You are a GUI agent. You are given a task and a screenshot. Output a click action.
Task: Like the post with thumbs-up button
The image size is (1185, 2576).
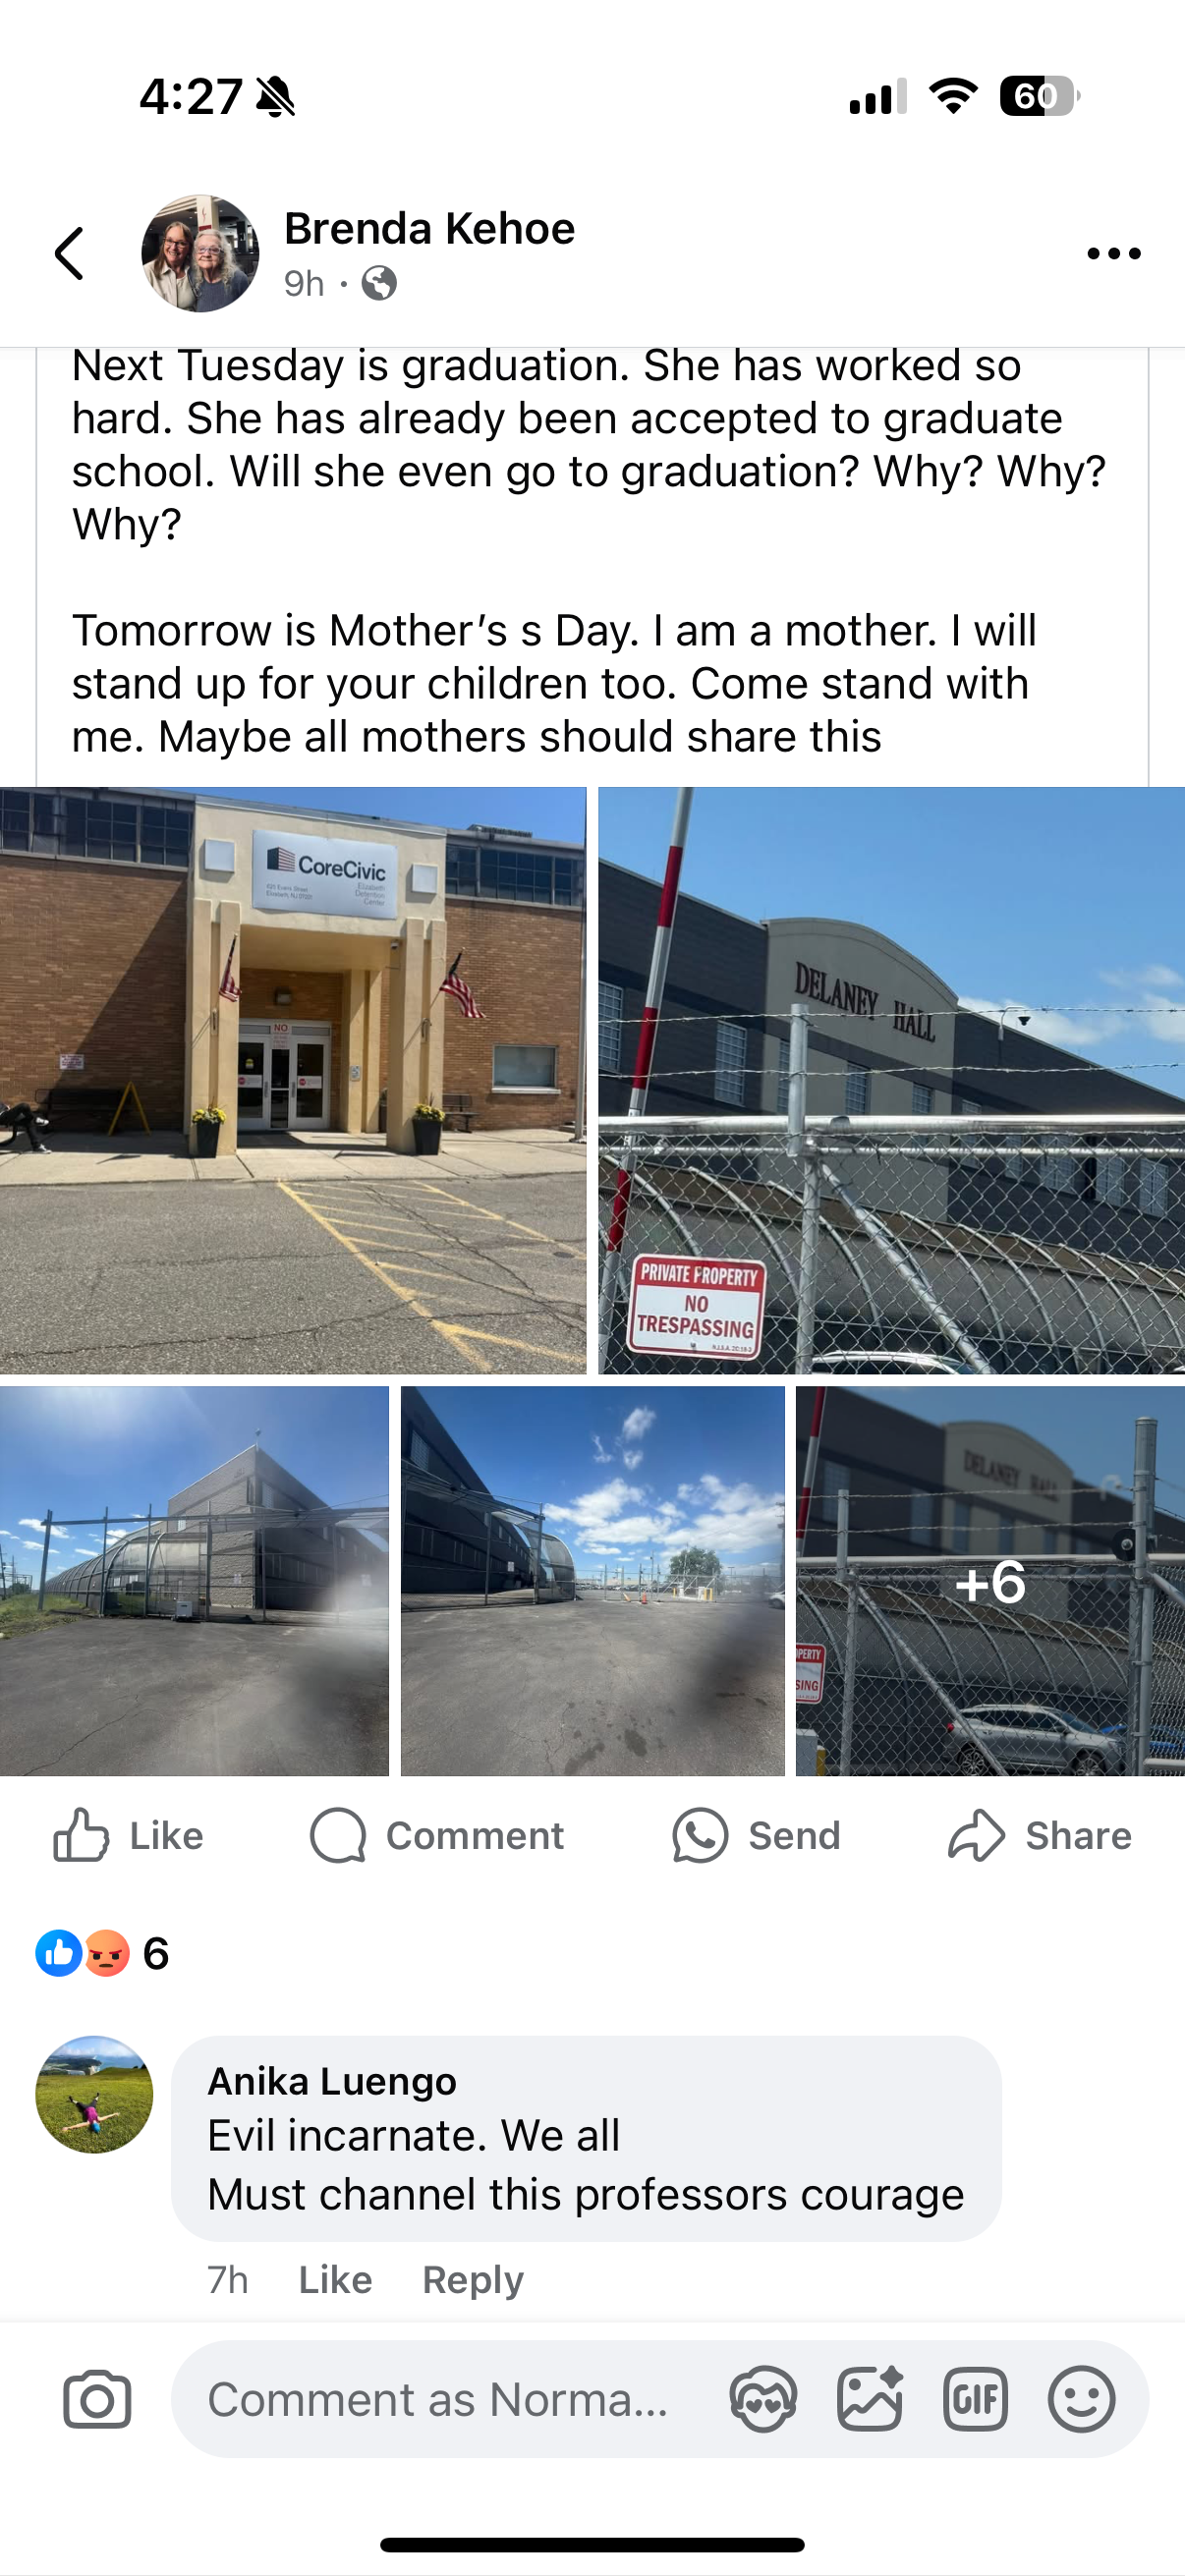click(128, 1835)
